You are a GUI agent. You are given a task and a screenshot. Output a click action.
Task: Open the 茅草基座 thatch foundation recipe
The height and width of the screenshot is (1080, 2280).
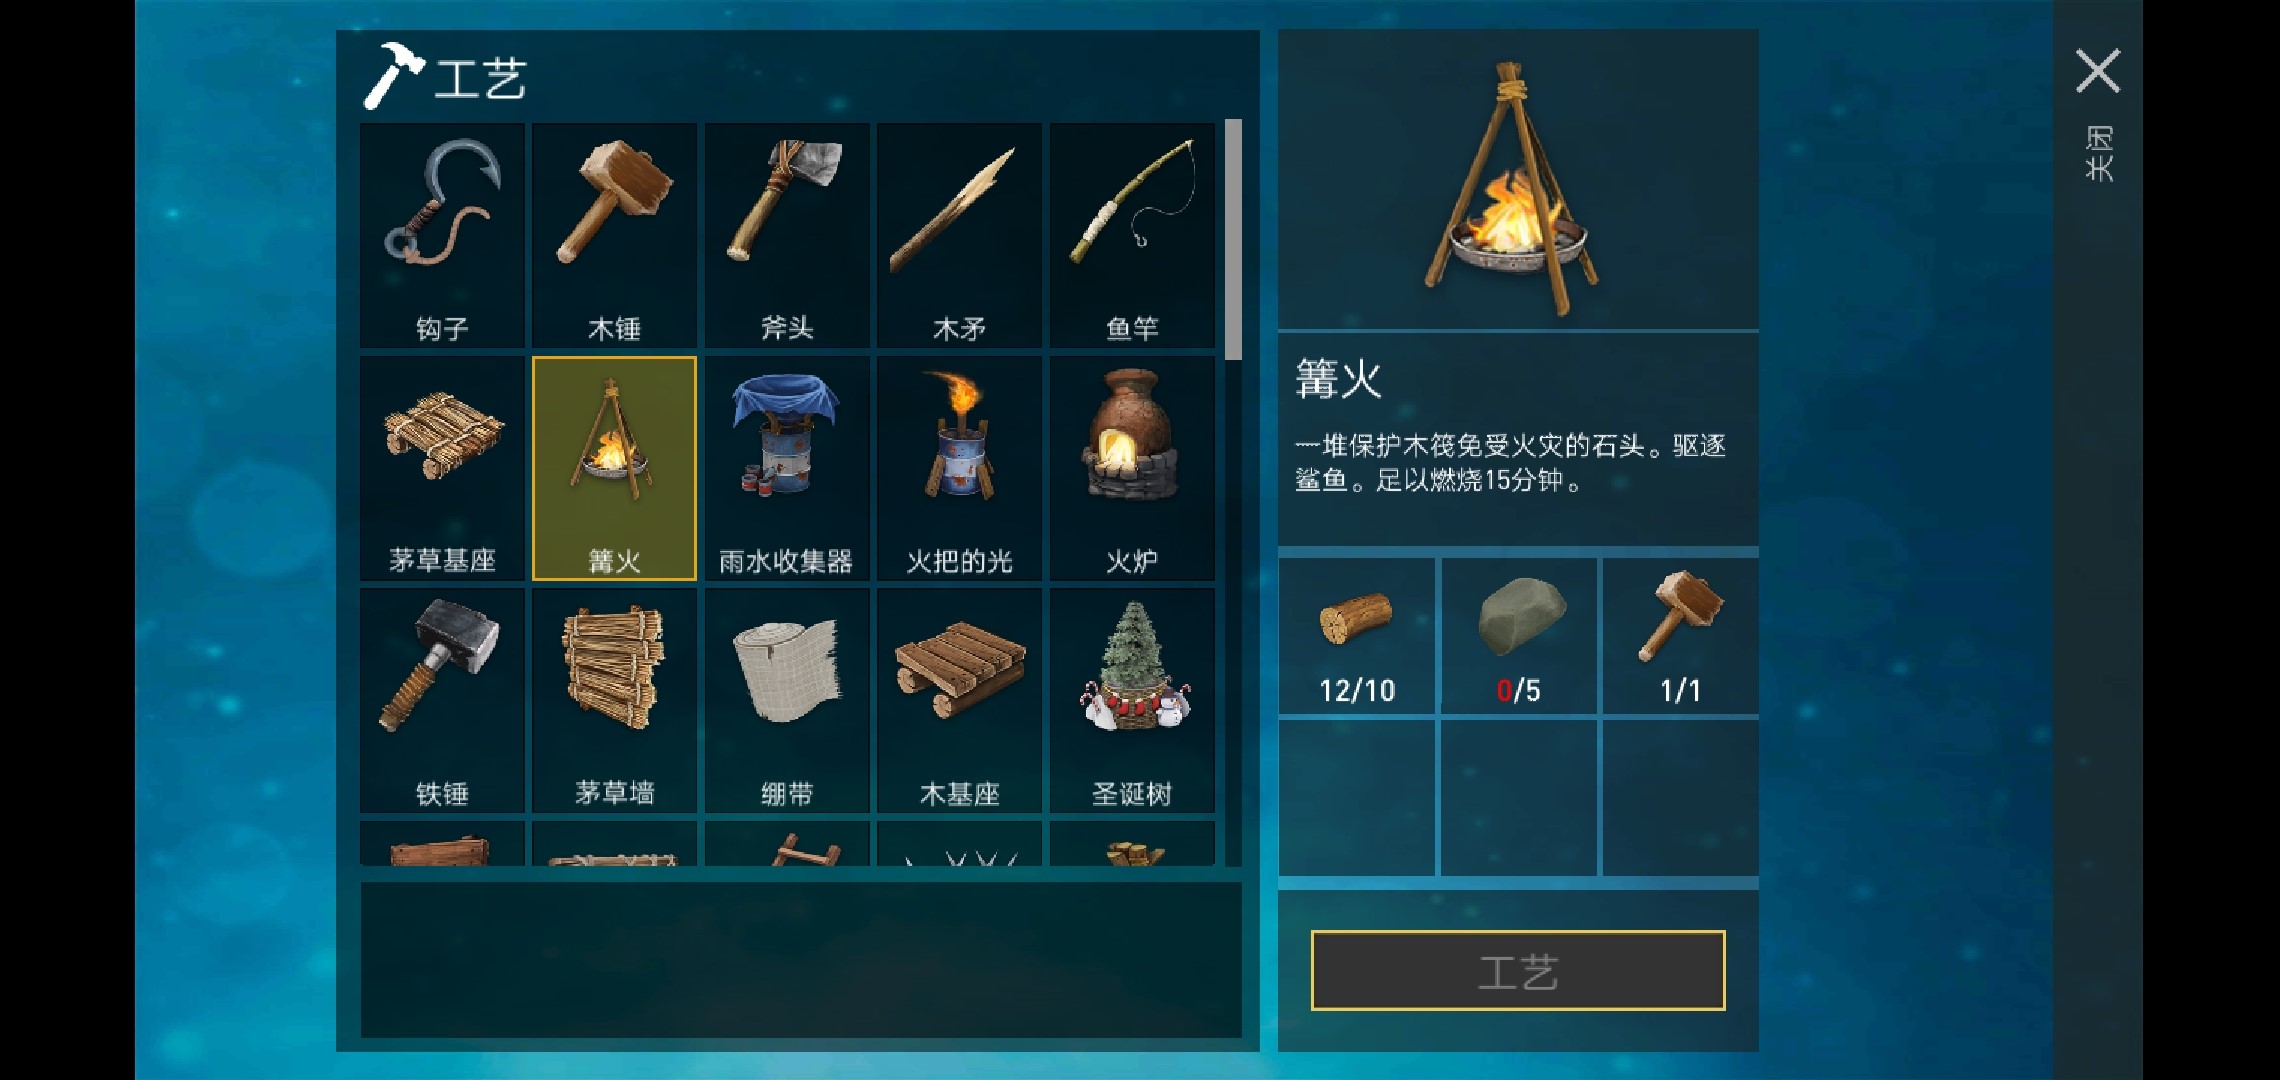442,468
